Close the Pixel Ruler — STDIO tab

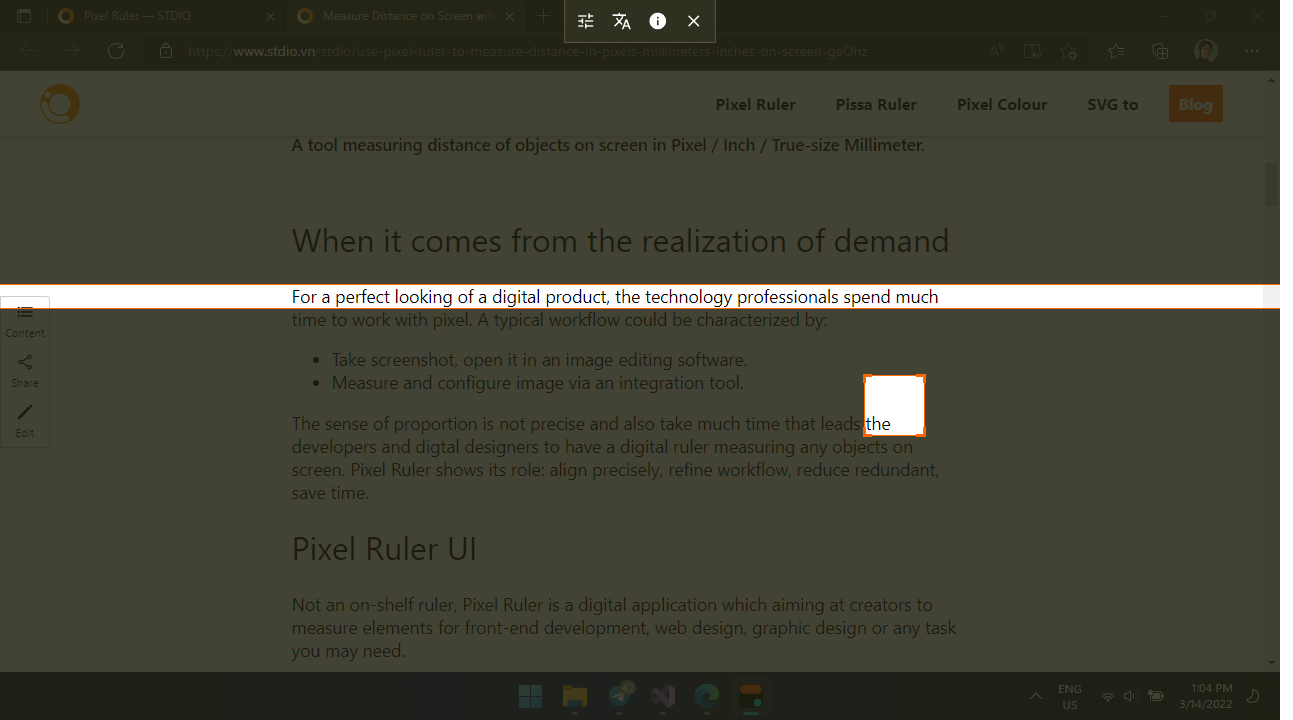(270, 16)
